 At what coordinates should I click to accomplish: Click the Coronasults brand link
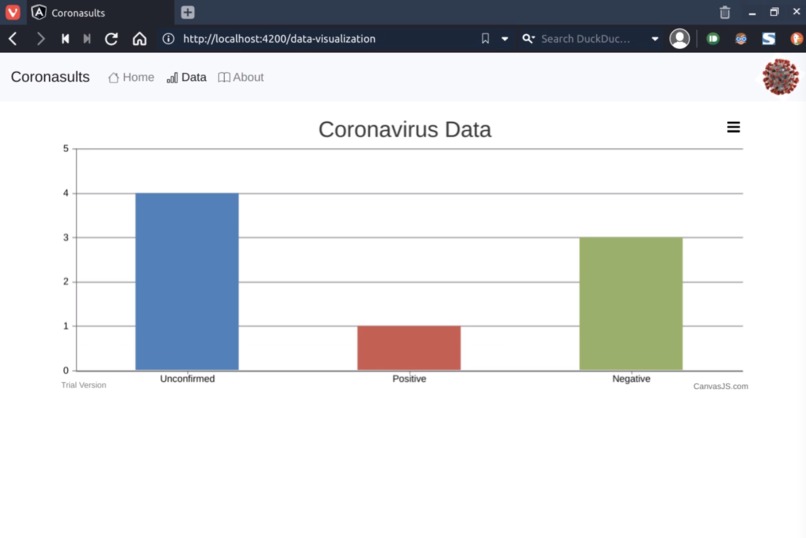[x=50, y=77]
